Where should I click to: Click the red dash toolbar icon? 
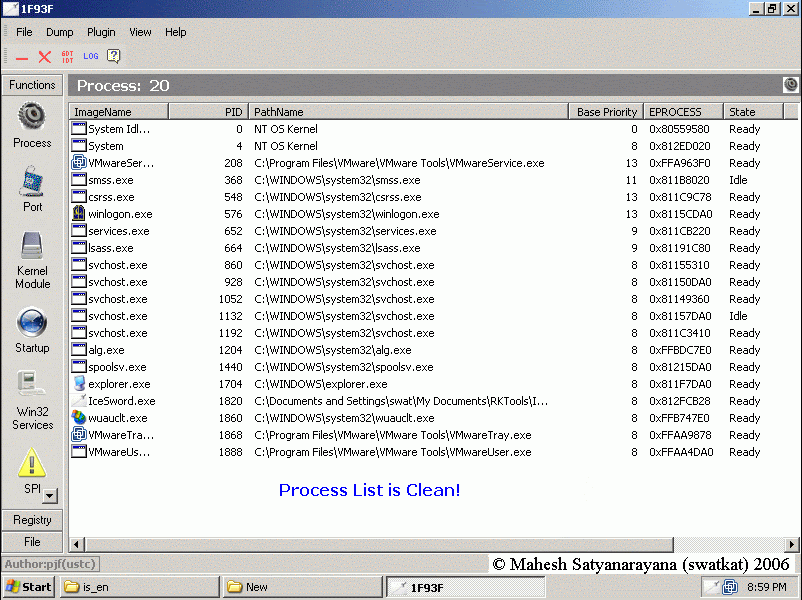click(21, 58)
